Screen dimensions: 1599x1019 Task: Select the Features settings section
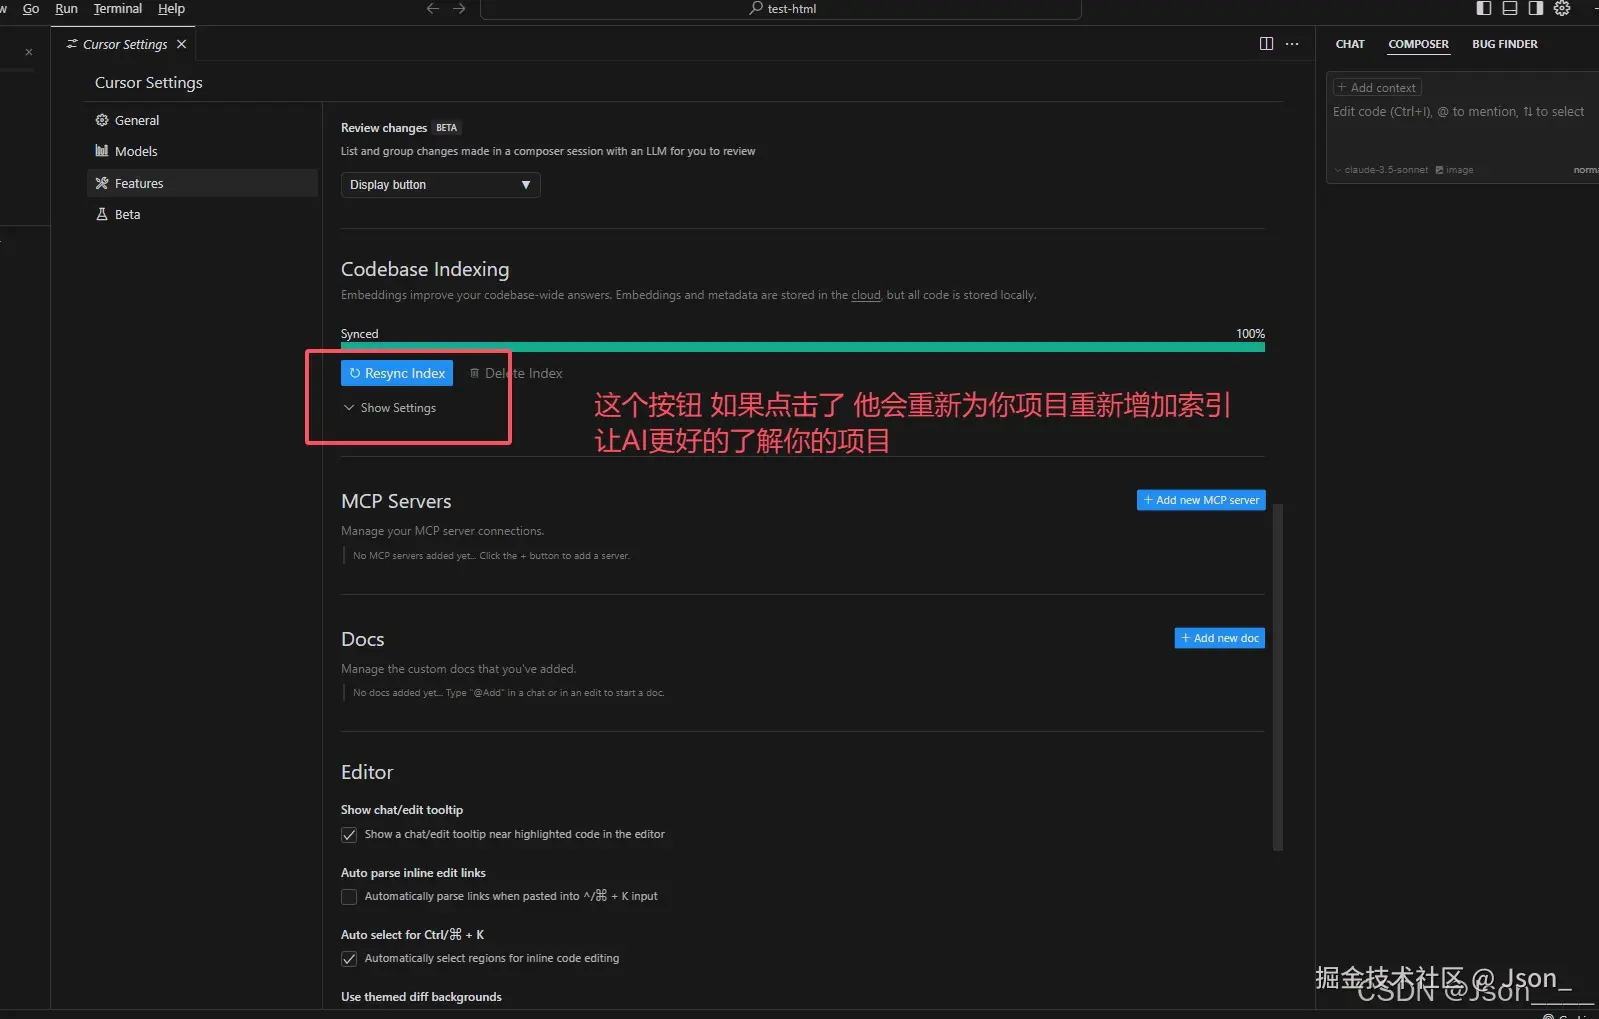pyautogui.click(x=202, y=183)
